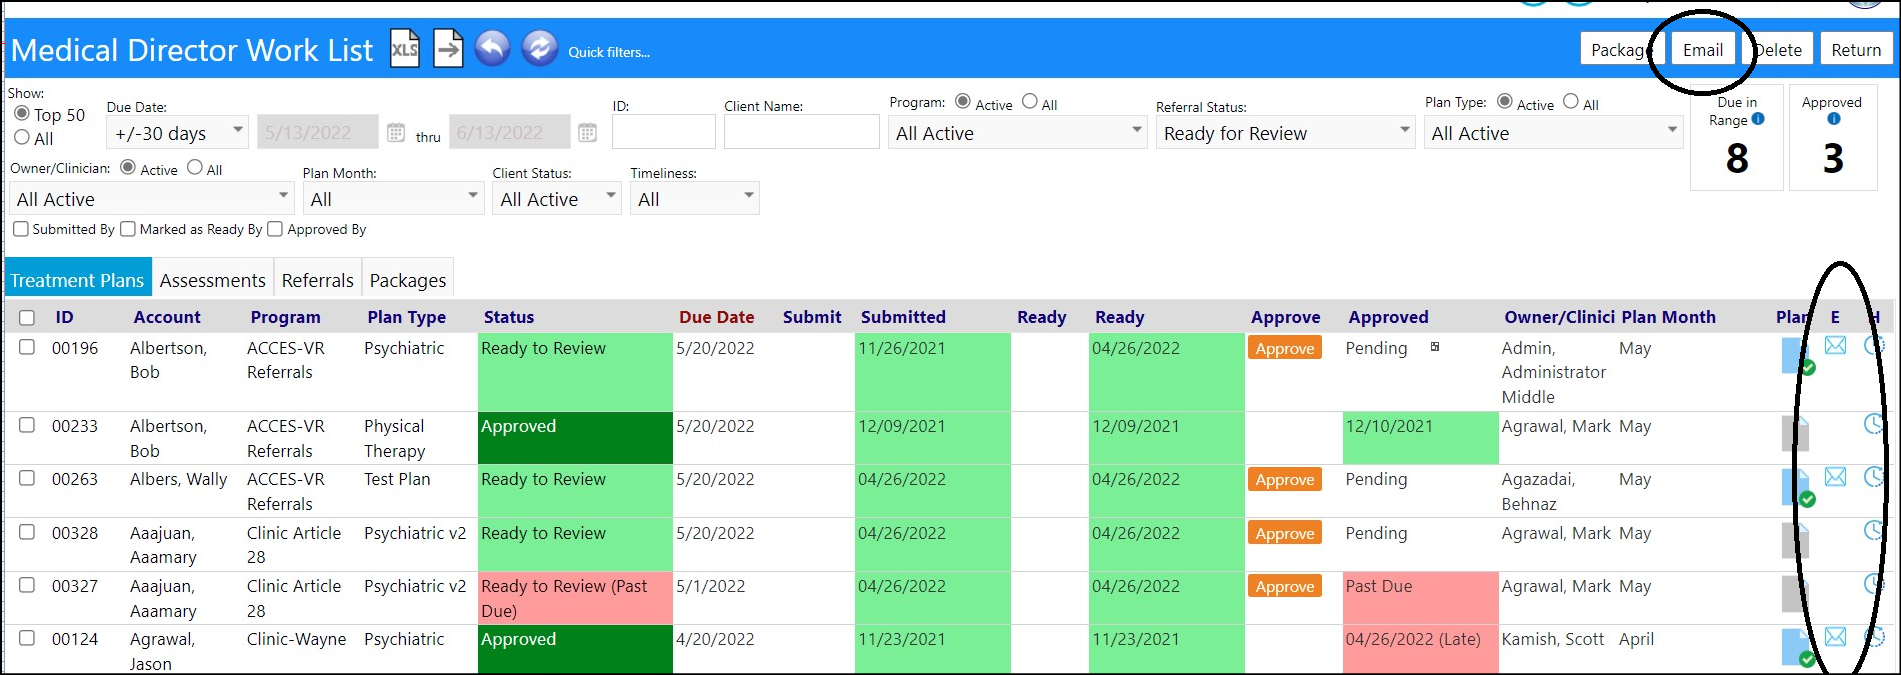Select the Show All radio option
The image size is (1901, 675).
click(22, 137)
